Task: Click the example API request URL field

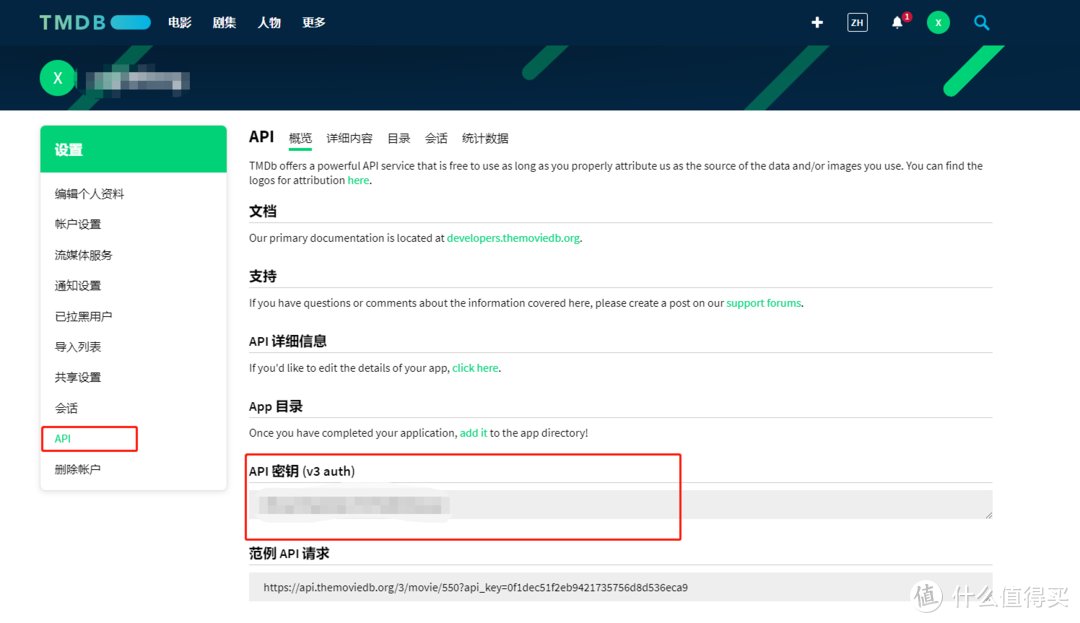Action: (621, 587)
